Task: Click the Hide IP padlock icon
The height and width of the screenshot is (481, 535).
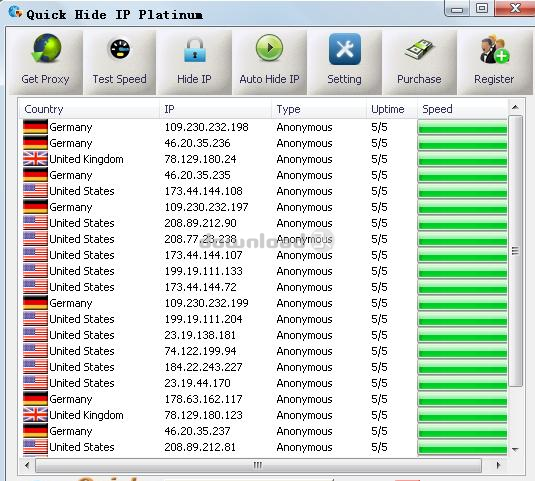Action: click(x=194, y=50)
